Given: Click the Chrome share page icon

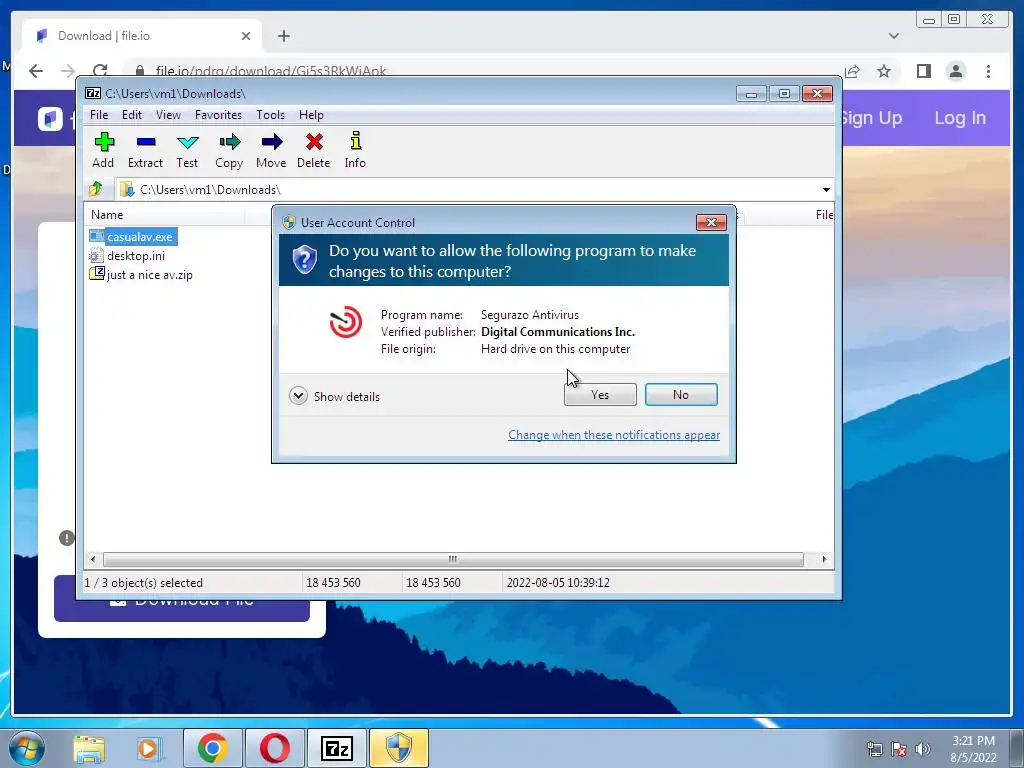Looking at the screenshot, I should tap(852, 71).
